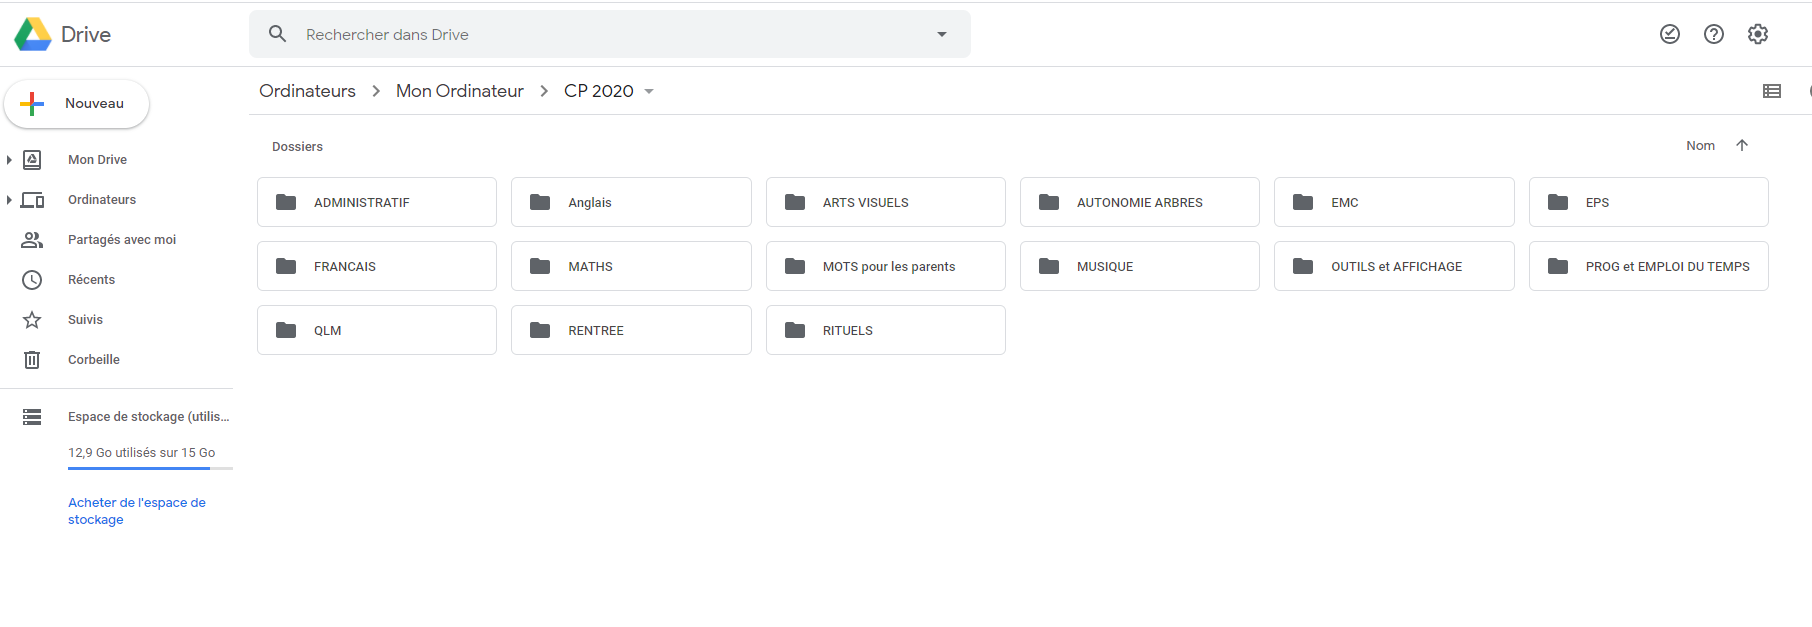Image resolution: width=1812 pixels, height=627 pixels.
Task: Open the Settings gear icon
Action: point(1757,34)
